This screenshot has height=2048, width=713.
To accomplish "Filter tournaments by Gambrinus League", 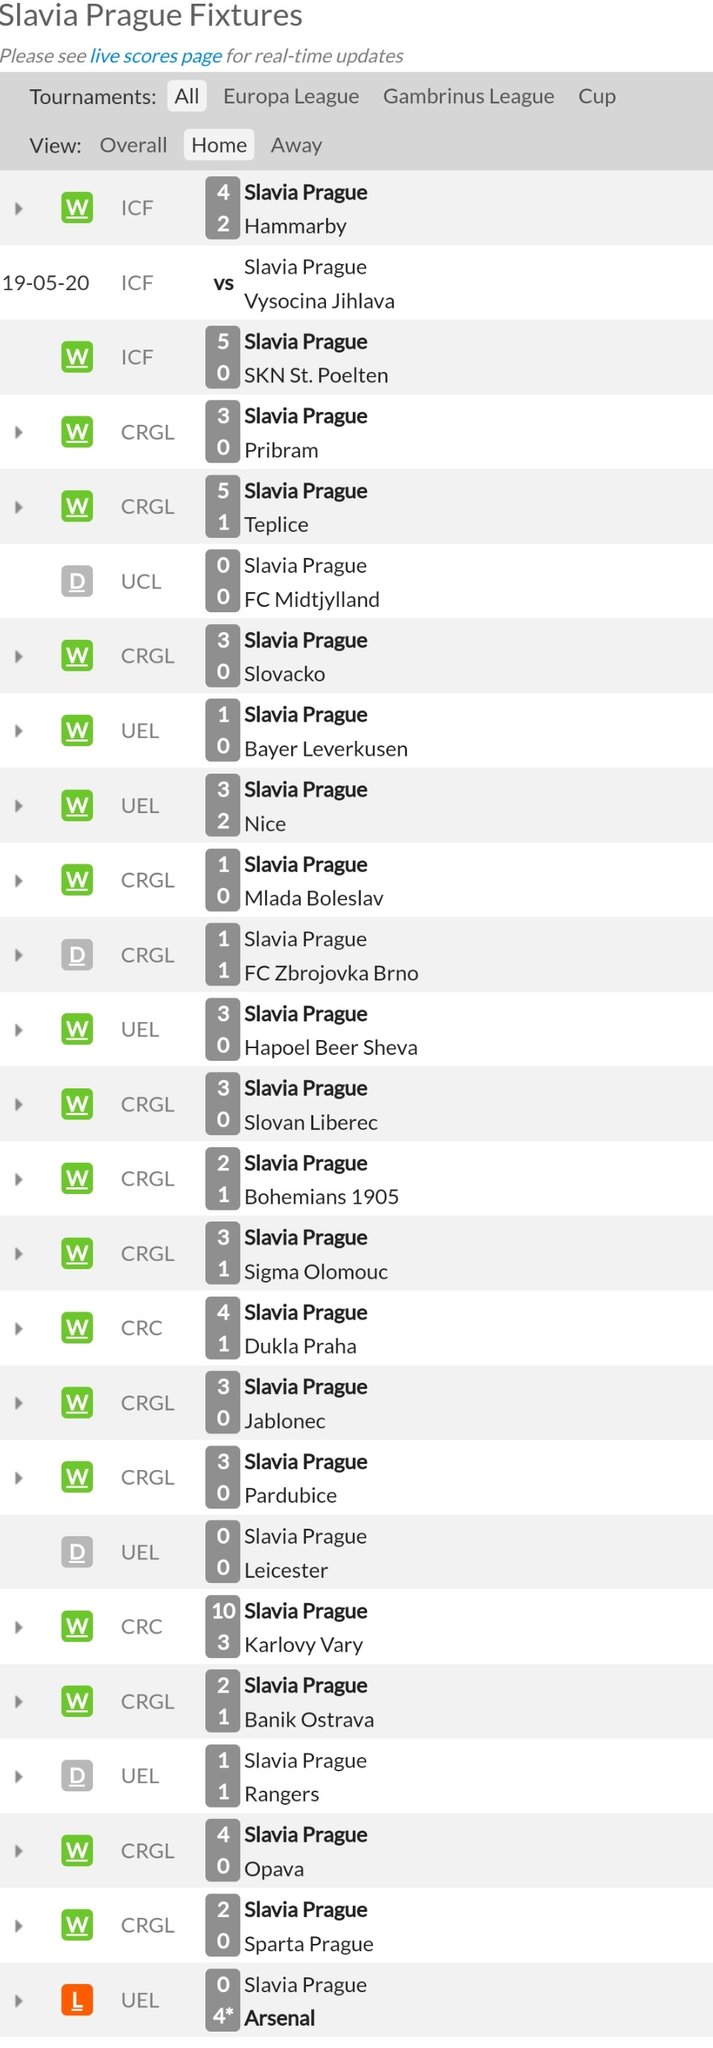I will pos(468,96).
